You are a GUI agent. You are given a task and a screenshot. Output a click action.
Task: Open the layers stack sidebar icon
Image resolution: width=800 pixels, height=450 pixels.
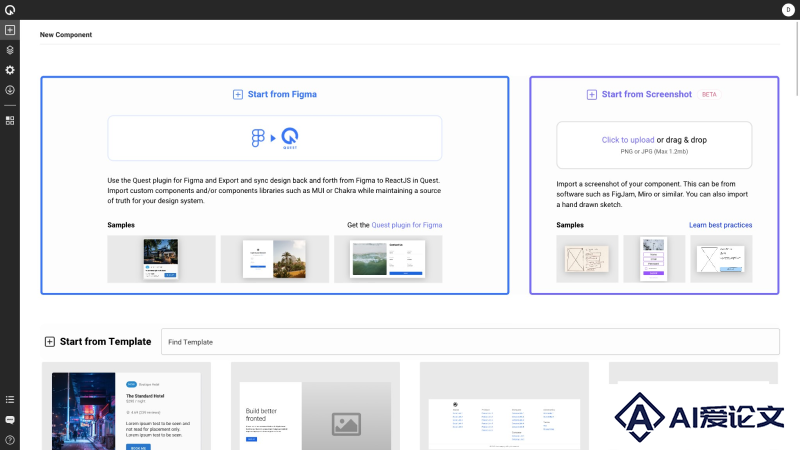tap(10, 50)
